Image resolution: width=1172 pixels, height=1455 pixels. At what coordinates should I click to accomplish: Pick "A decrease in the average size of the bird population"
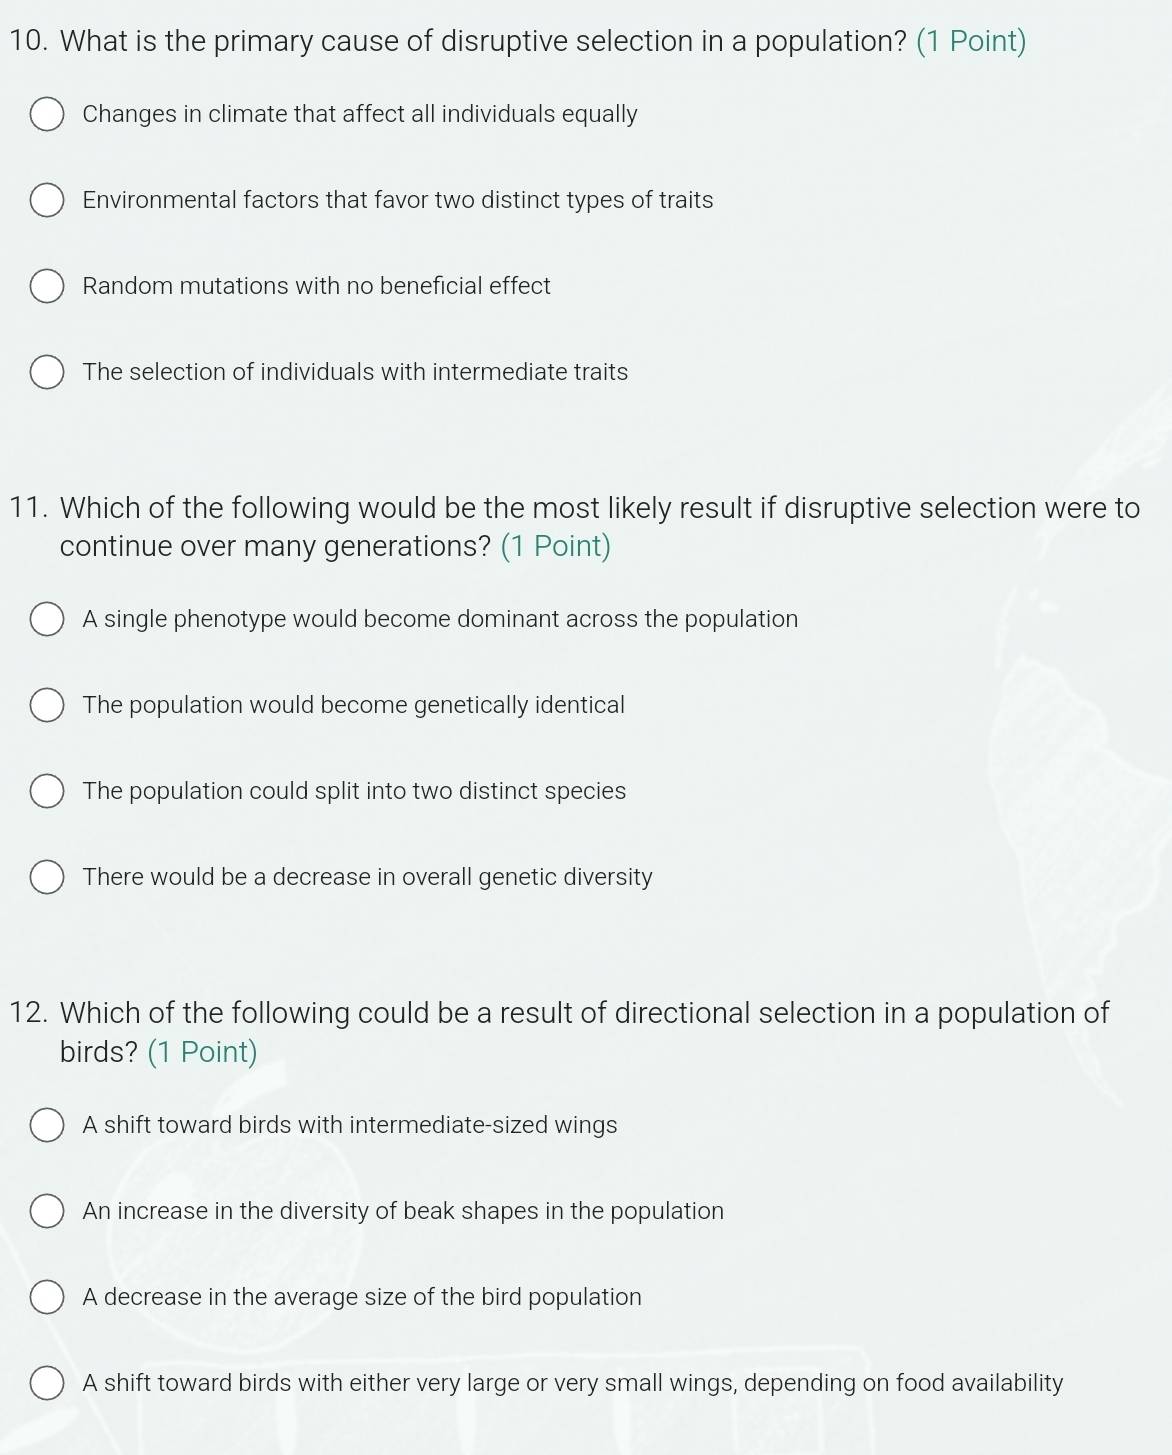(x=47, y=1298)
